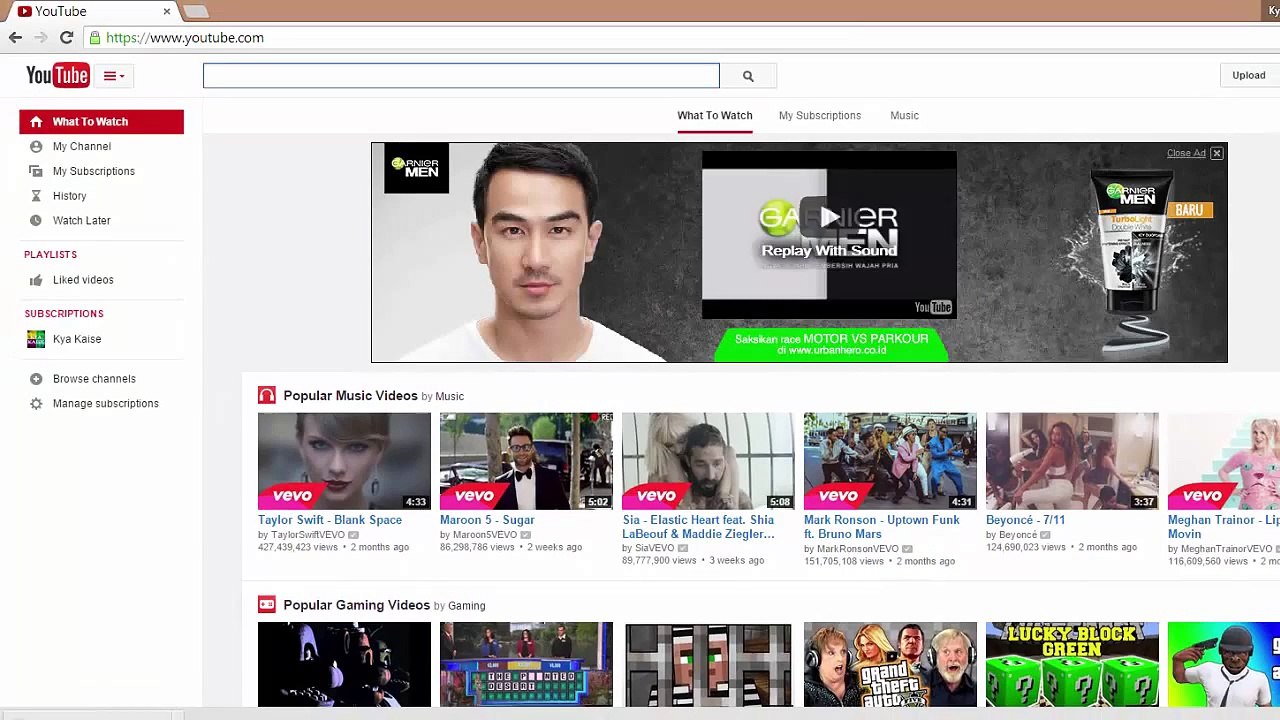This screenshot has height=720, width=1280.
Task: Click the thumbs-up Liked videos icon
Action: [x=36, y=280]
